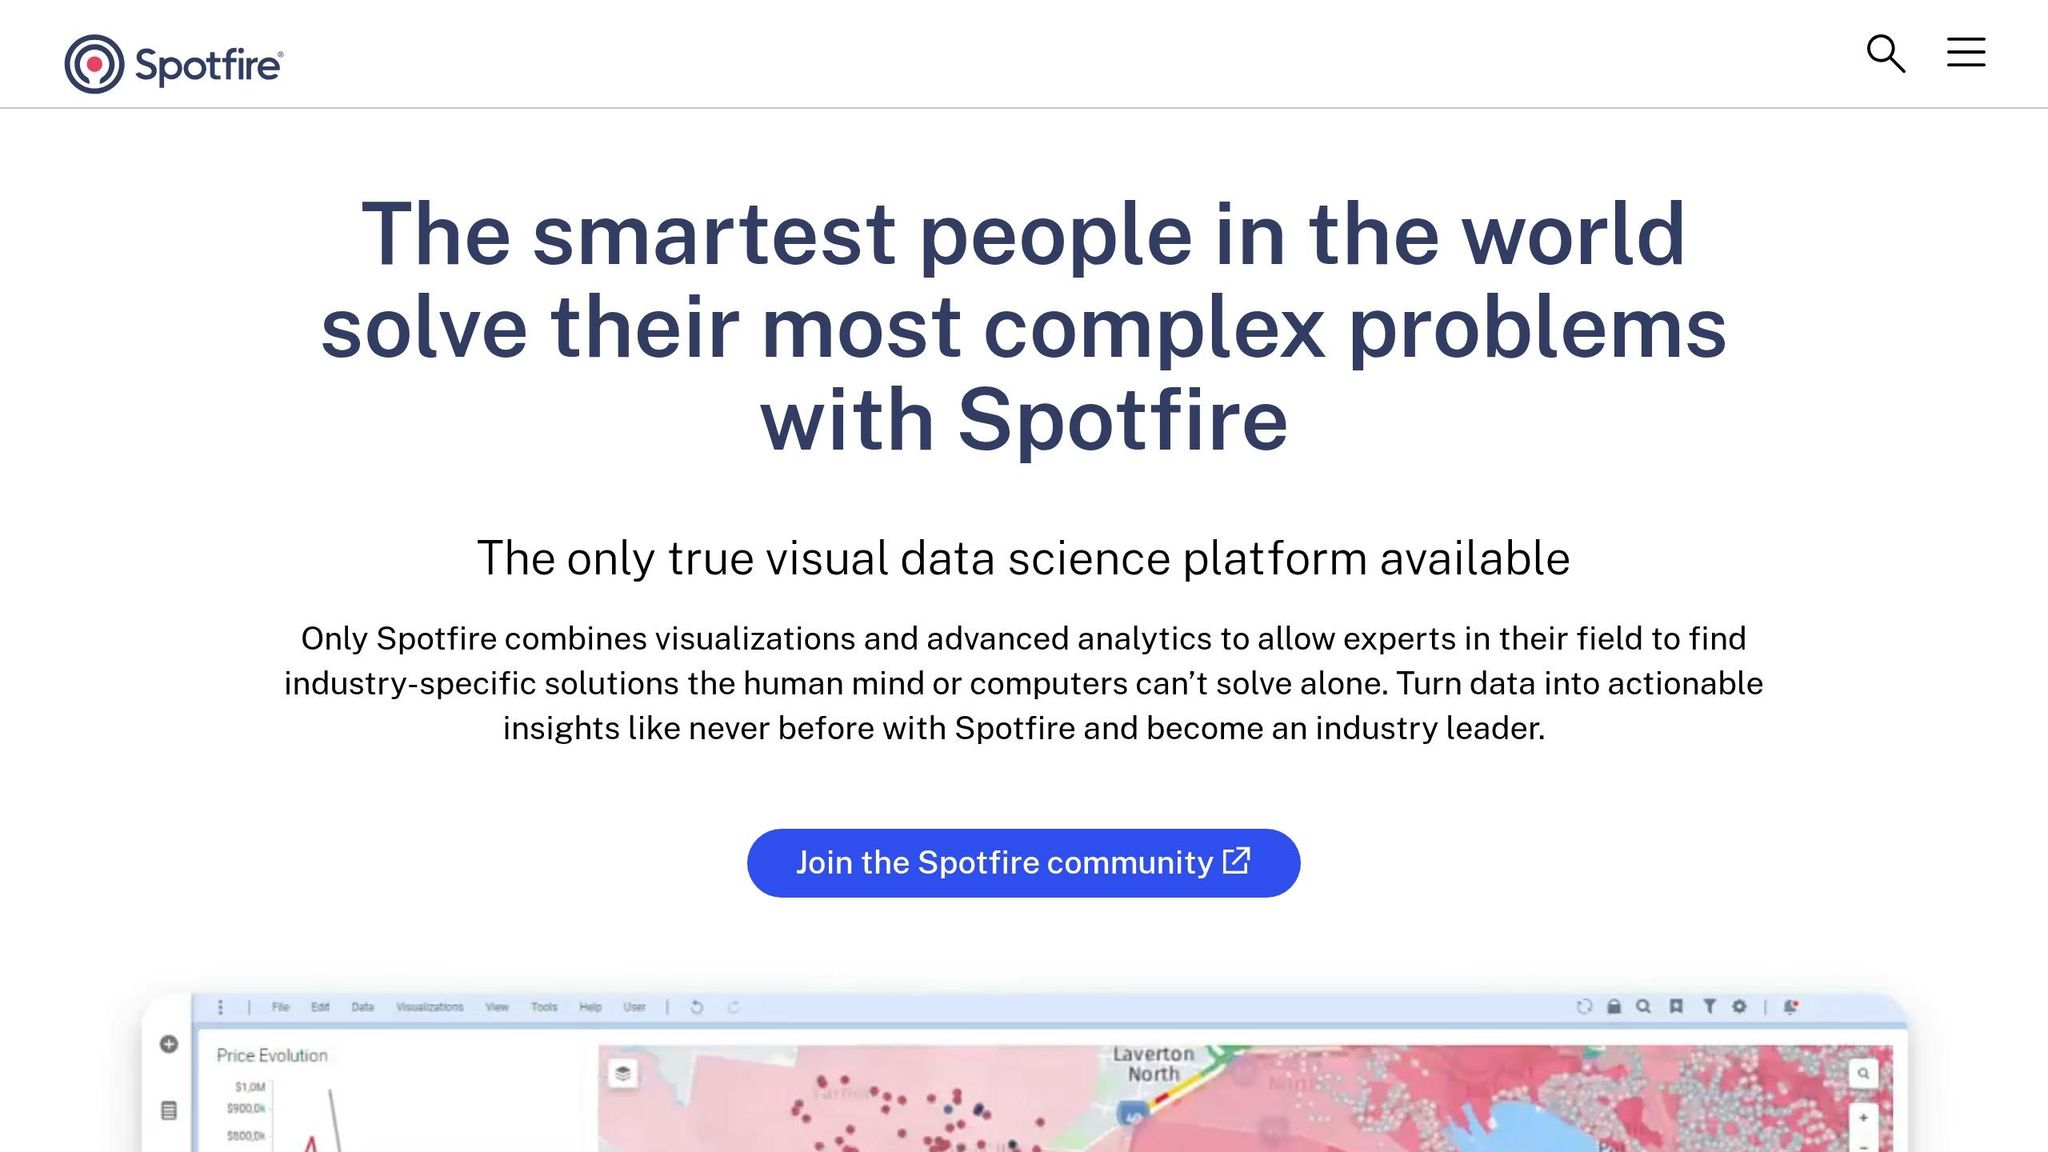Expand the kebab three-dots menu in Spotfire
Image resolution: width=2048 pixels, height=1152 pixels.
point(220,1007)
